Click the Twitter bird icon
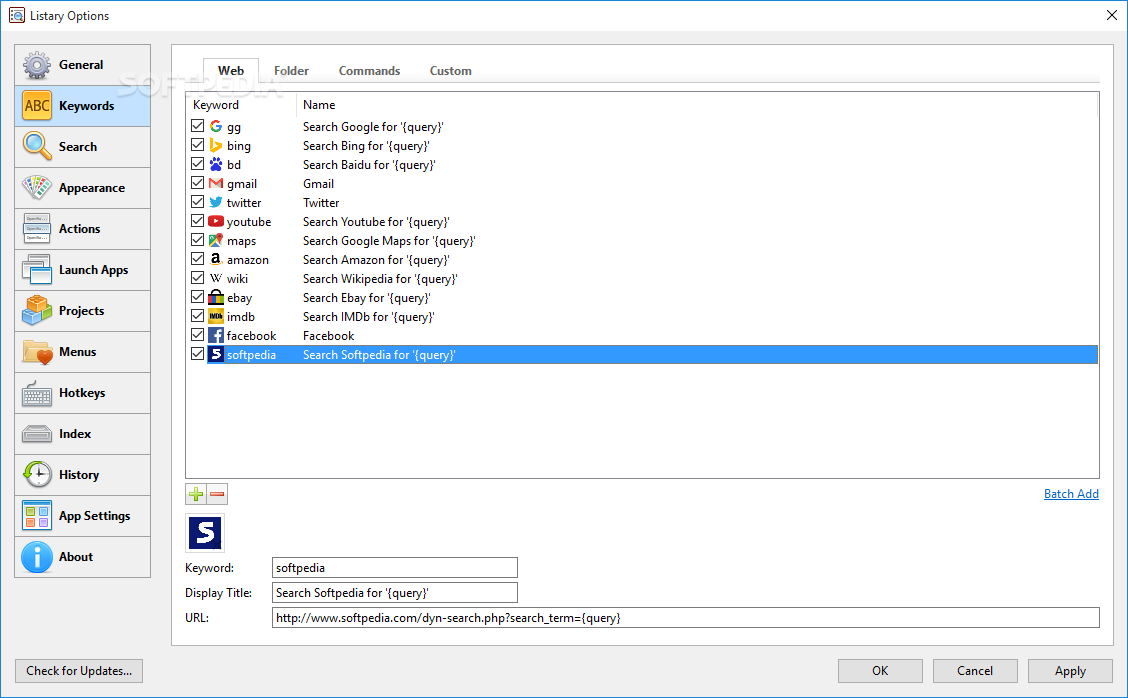This screenshot has height=698, width=1128. (216, 203)
